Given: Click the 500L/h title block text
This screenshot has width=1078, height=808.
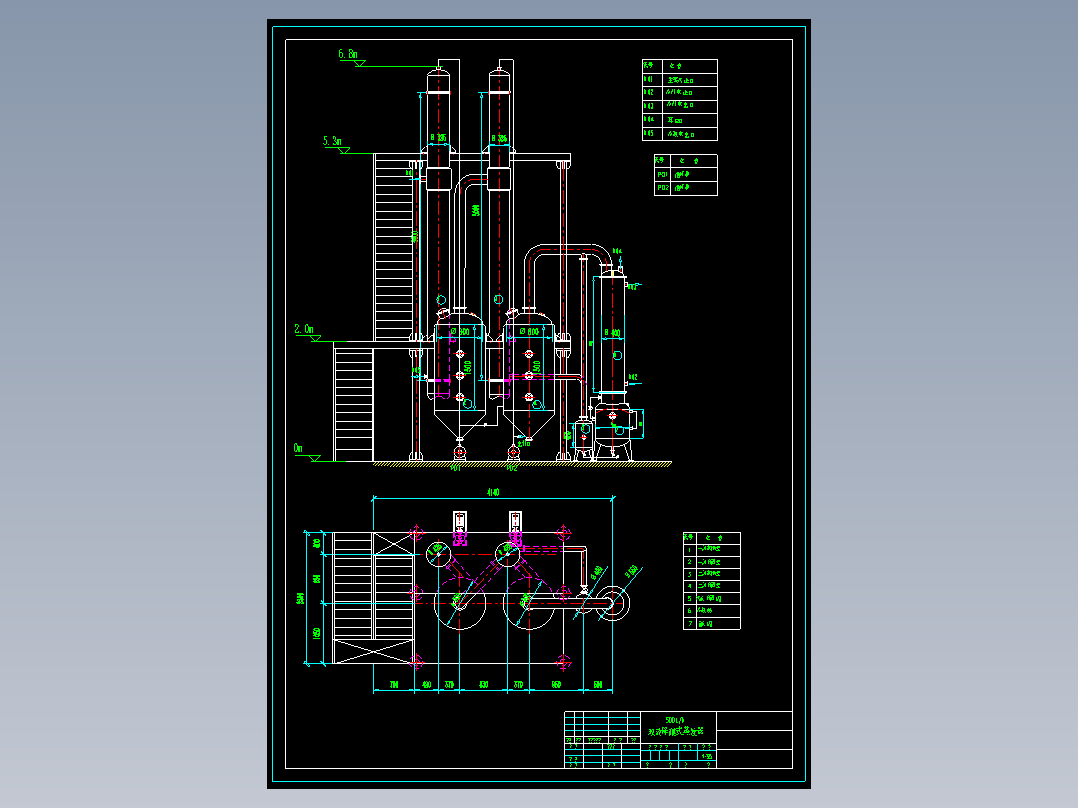Looking at the screenshot, I should (674, 720).
